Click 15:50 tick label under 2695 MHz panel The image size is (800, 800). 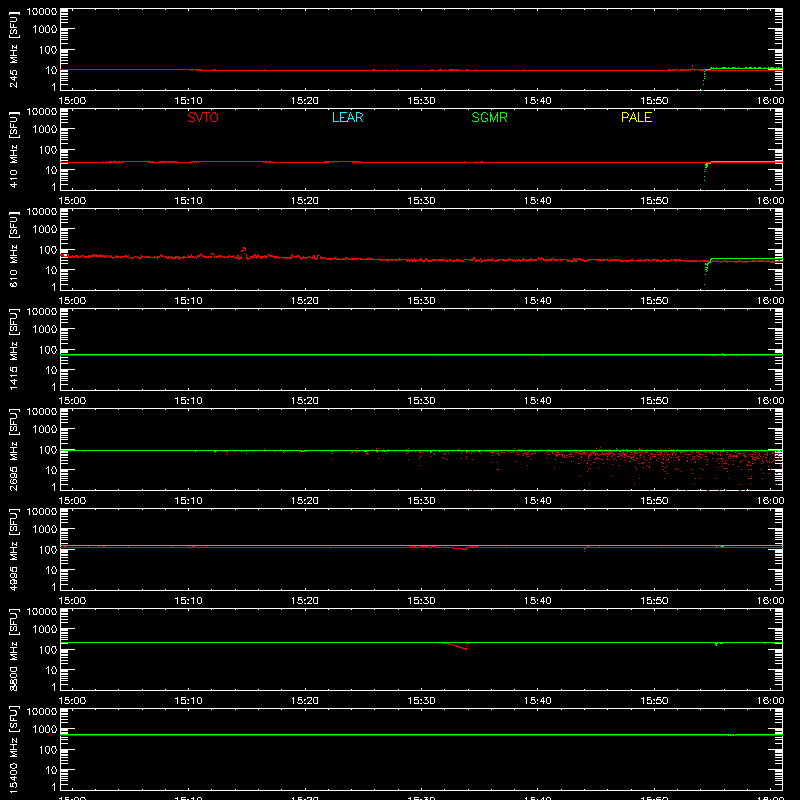[654, 501]
